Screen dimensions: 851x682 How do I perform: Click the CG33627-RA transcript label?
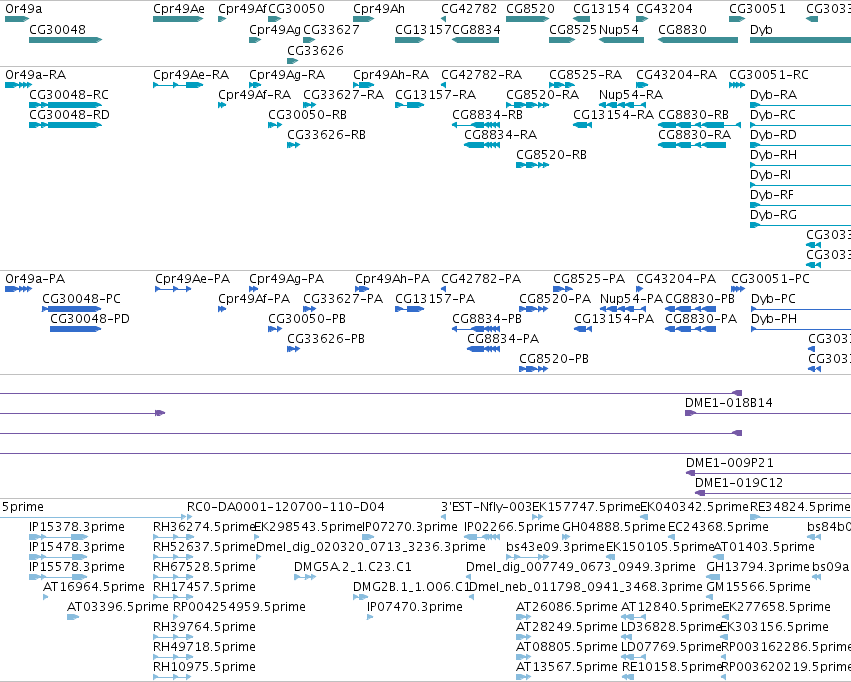(344, 94)
